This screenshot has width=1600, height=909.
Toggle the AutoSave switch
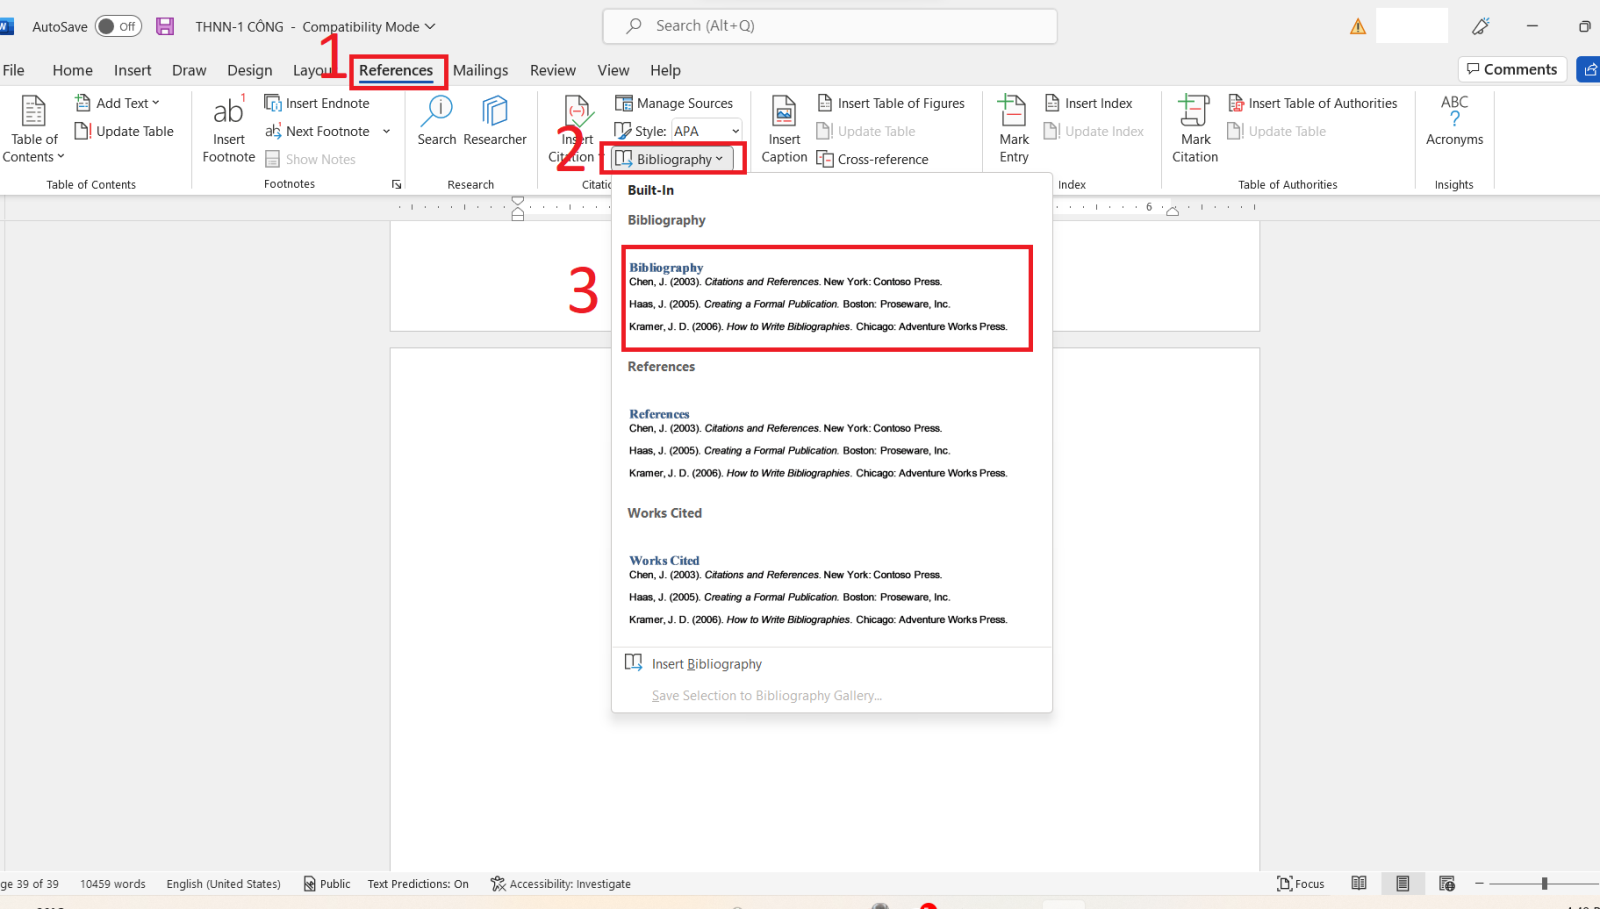tap(118, 27)
